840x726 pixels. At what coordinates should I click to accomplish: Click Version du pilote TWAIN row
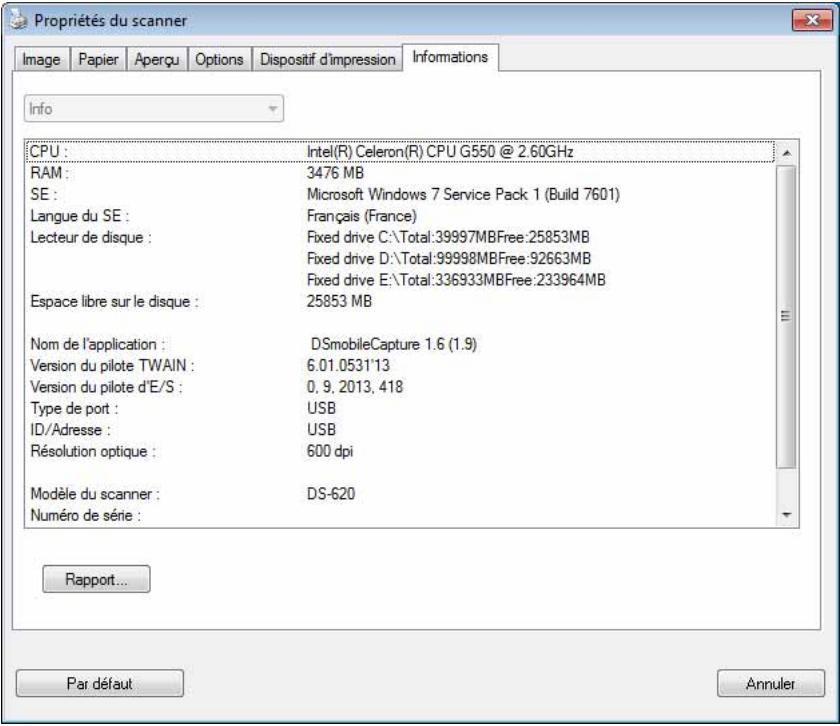[x=400, y=366]
